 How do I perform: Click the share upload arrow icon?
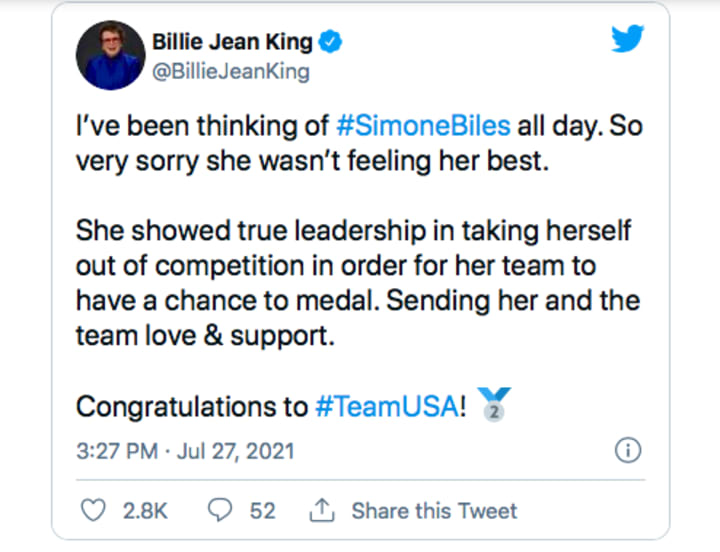(322, 510)
